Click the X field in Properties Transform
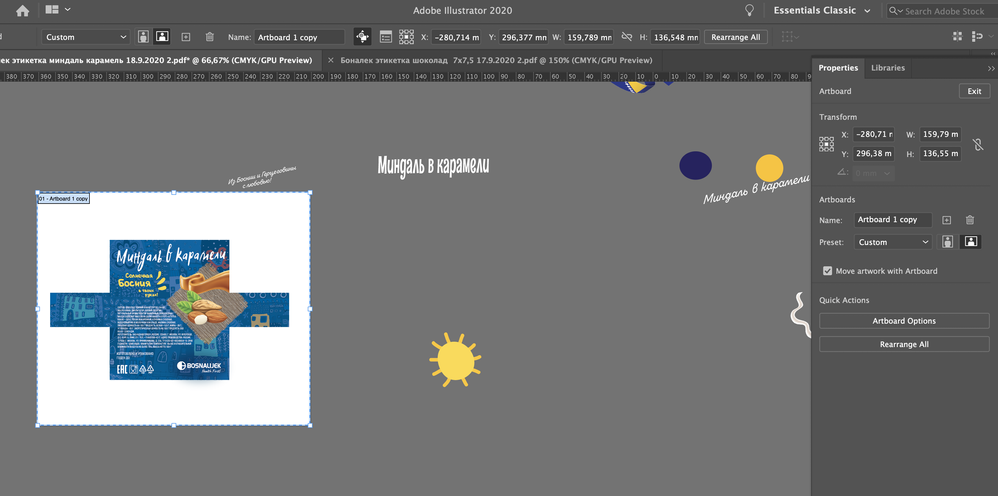Screen dimensions: 998x496 874,134
